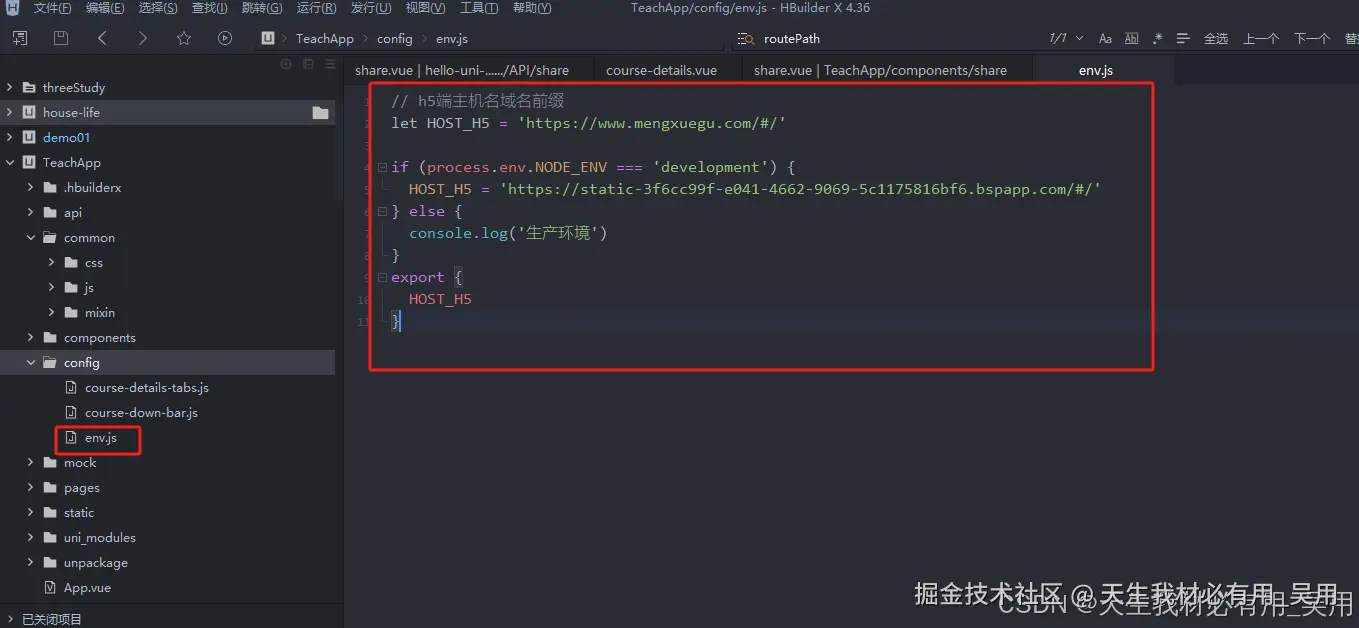Viewport: 1359px width, 628px height.
Task: Enable regex search with the .* icon
Action: [x=1157, y=38]
